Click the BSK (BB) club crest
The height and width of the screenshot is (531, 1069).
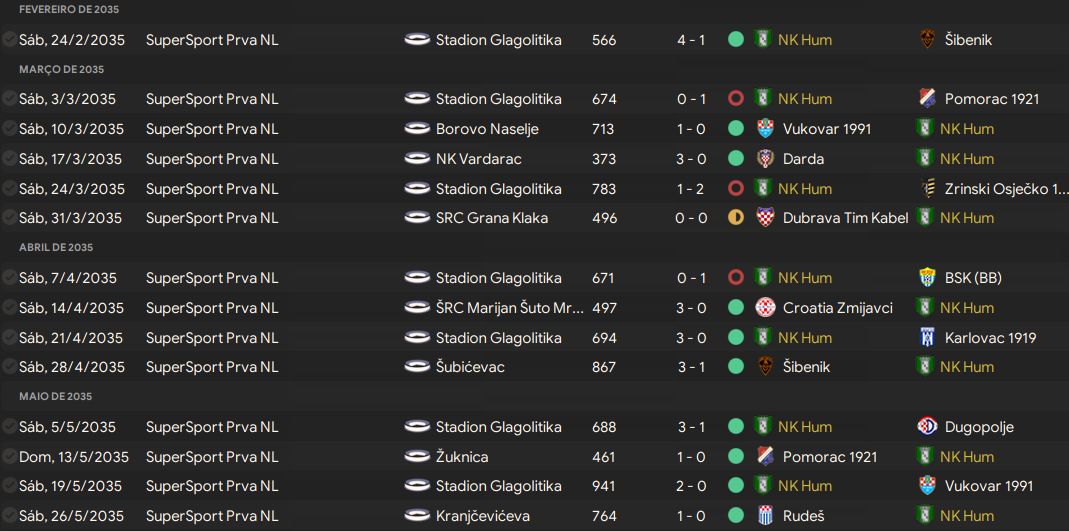tap(927, 278)
